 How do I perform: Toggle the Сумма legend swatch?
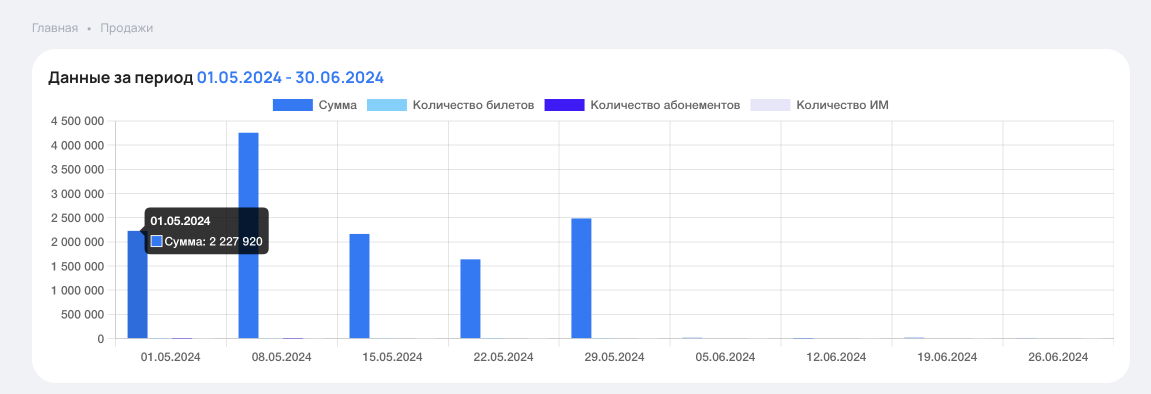[292, 105]
